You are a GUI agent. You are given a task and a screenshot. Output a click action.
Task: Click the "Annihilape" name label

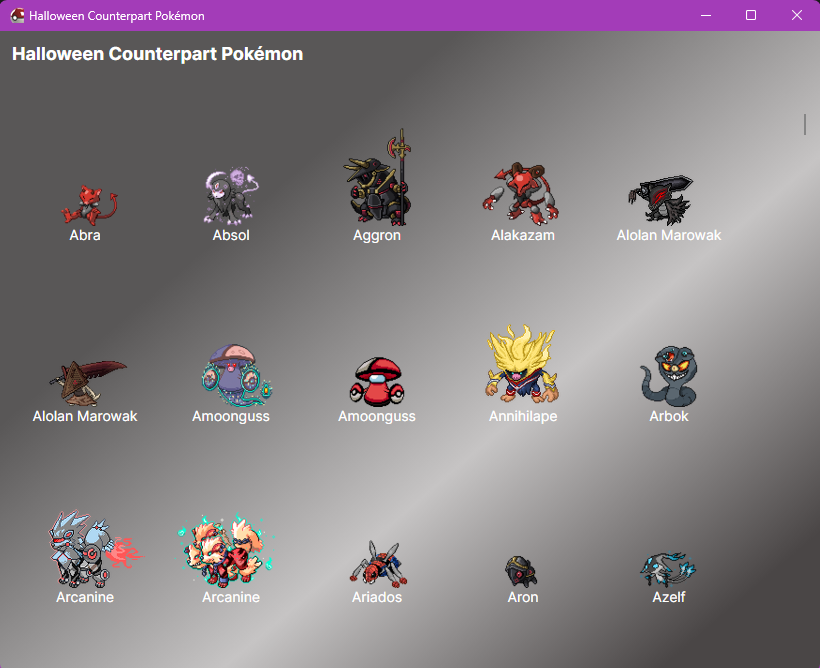point(522,416)
